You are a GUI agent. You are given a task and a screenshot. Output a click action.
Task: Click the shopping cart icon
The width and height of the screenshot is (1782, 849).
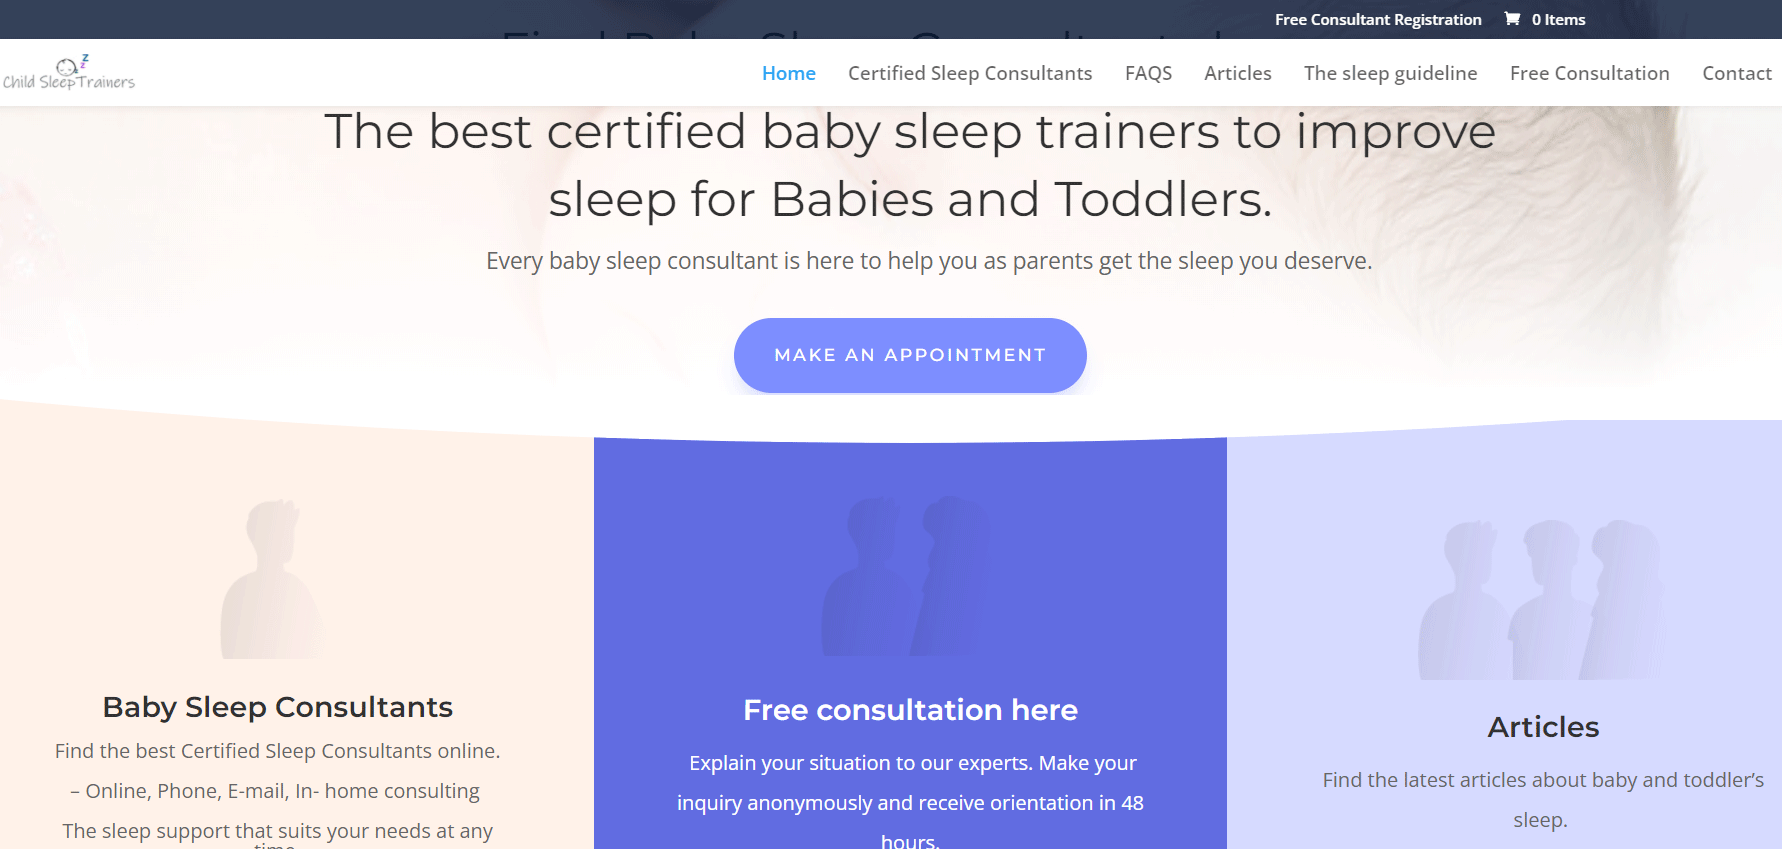coord(1512,19)
